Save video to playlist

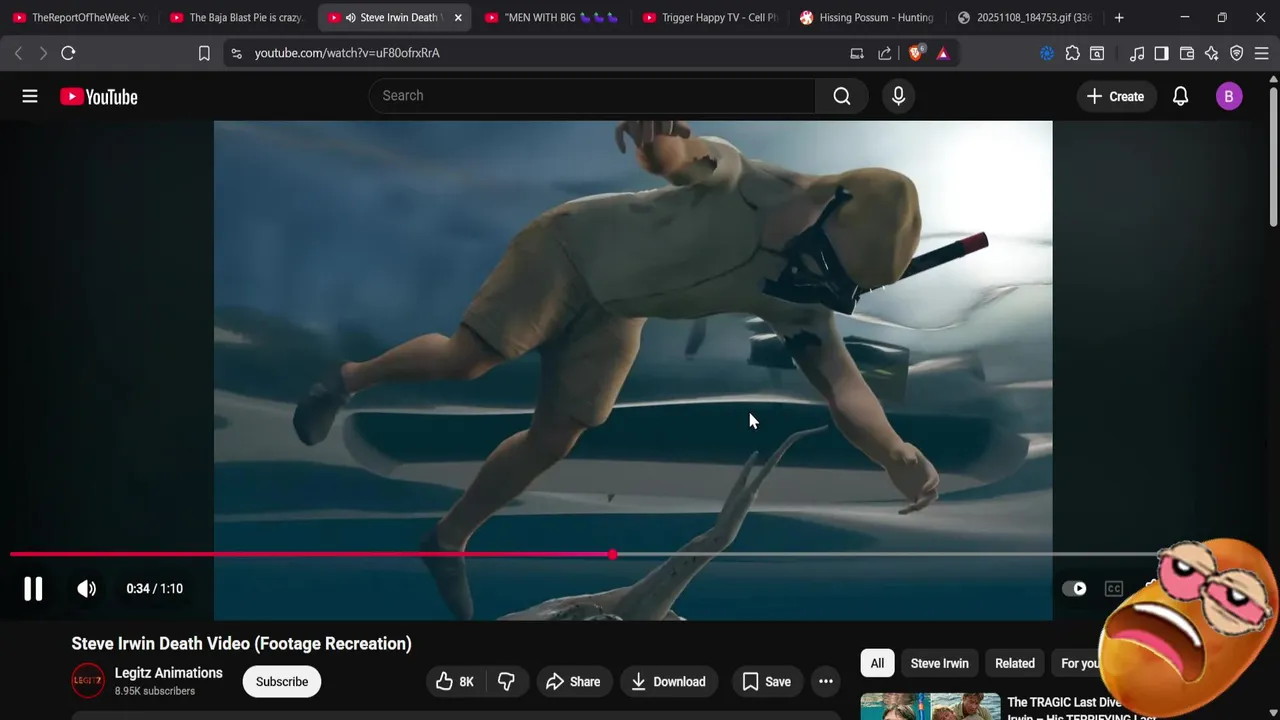coord(766,682)
